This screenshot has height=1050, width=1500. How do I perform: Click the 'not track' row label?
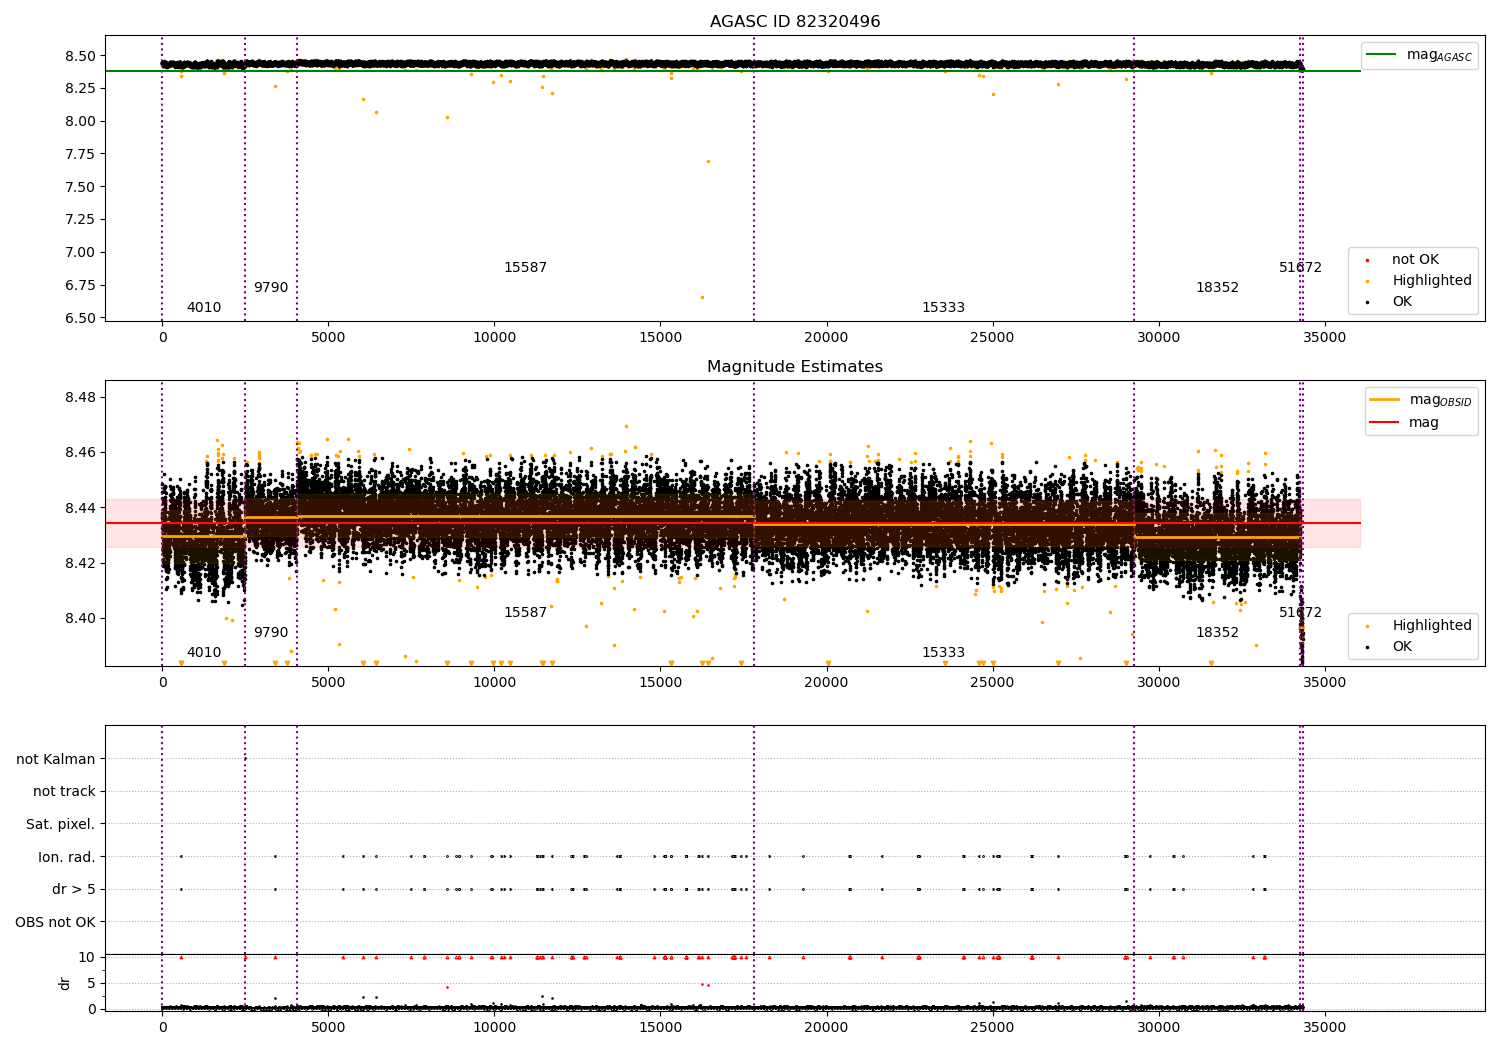pos(64,791)
